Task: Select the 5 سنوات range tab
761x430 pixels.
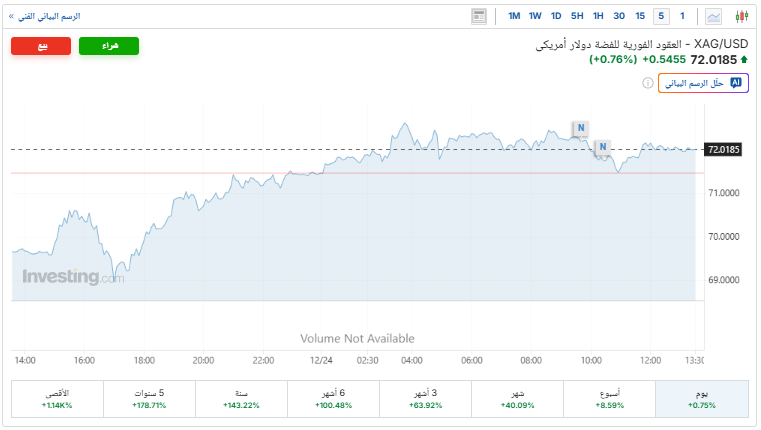Action: coord(149,399)
